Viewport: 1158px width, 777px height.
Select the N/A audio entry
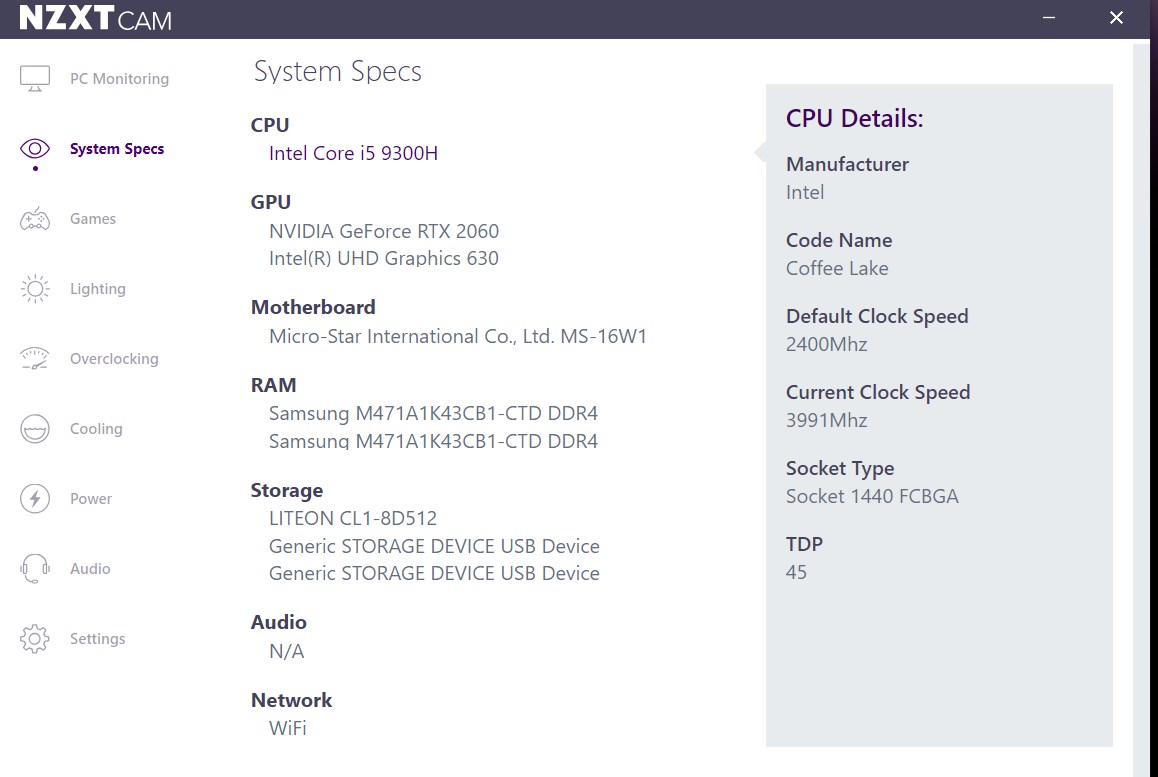(287, 651)
